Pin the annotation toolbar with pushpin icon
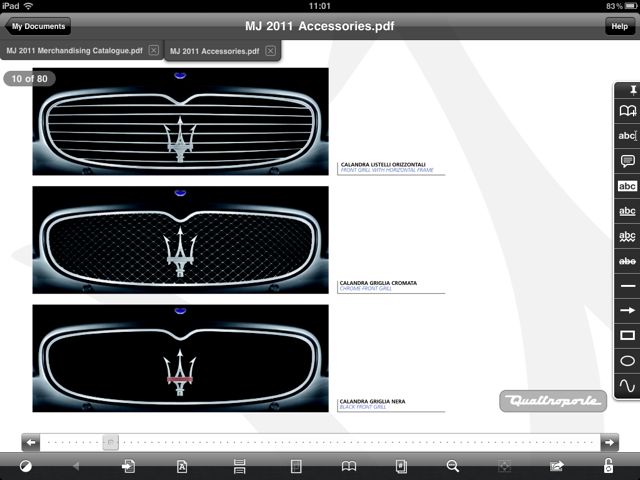This screenshot has width=640, height=480. [x=633, y=90]
